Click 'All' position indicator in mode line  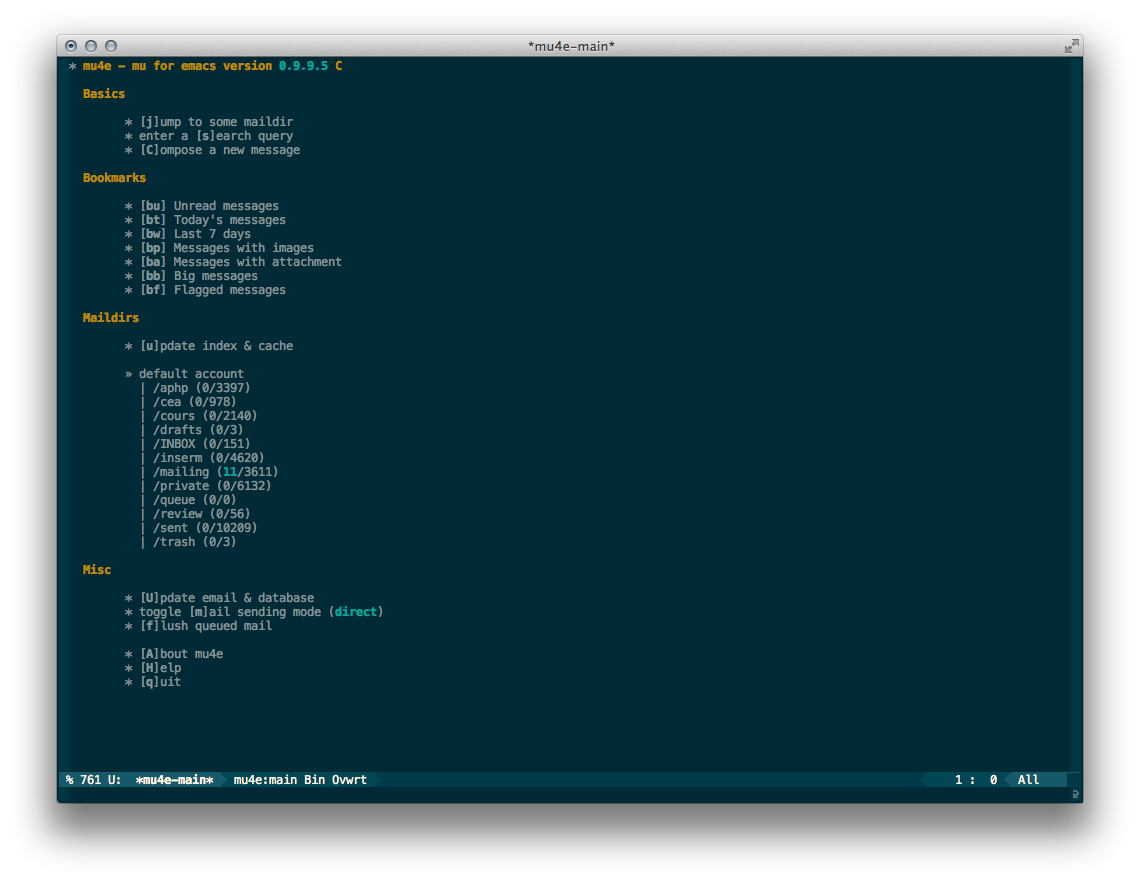pyautogui.click(x=1028, y=779)
